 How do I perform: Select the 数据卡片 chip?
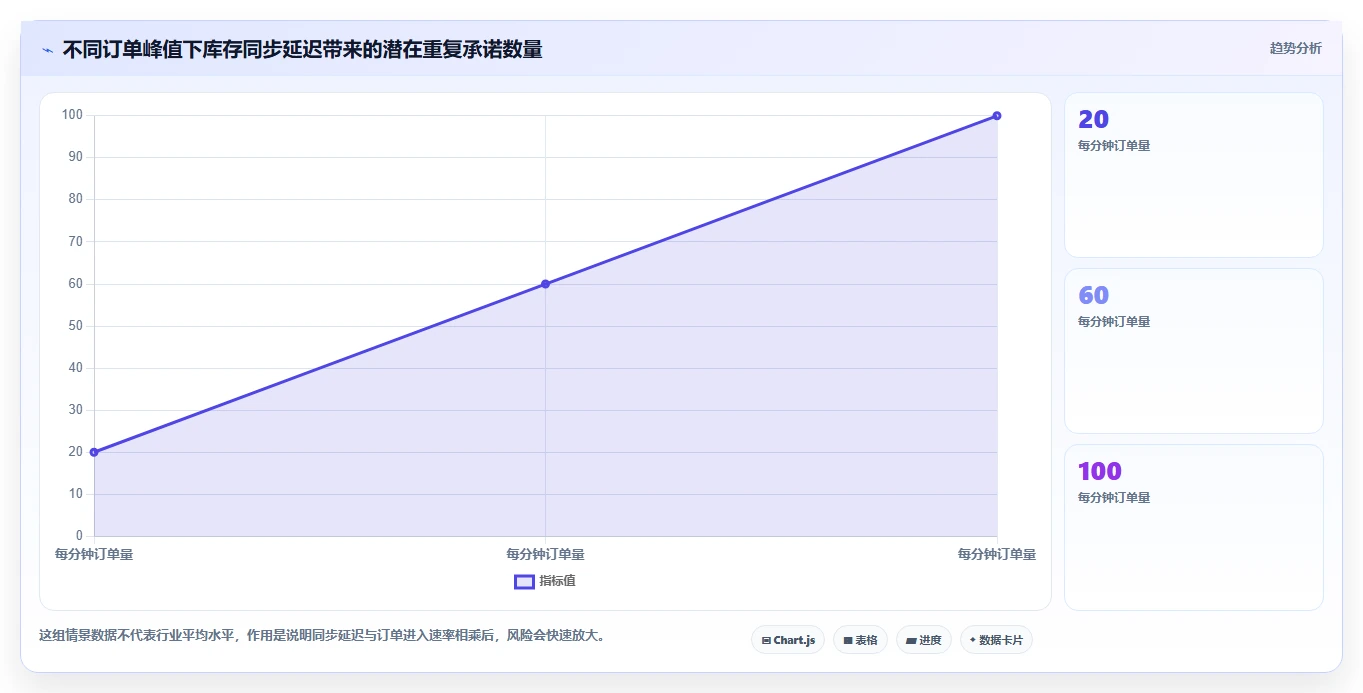tap(996, 640)
